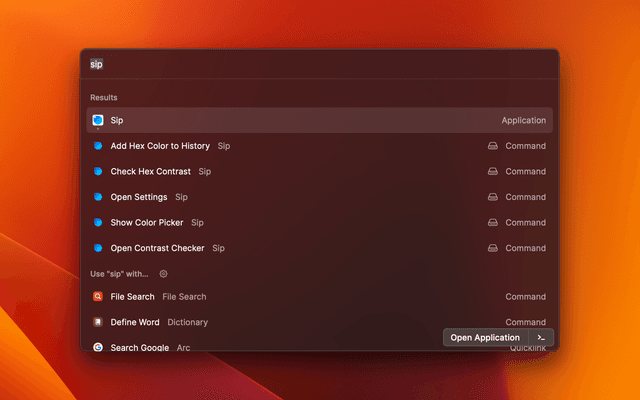Viewport: 640px width, 400px height.
Task: Click the Sip application icon in results
Action: click(x=98, y=120)
